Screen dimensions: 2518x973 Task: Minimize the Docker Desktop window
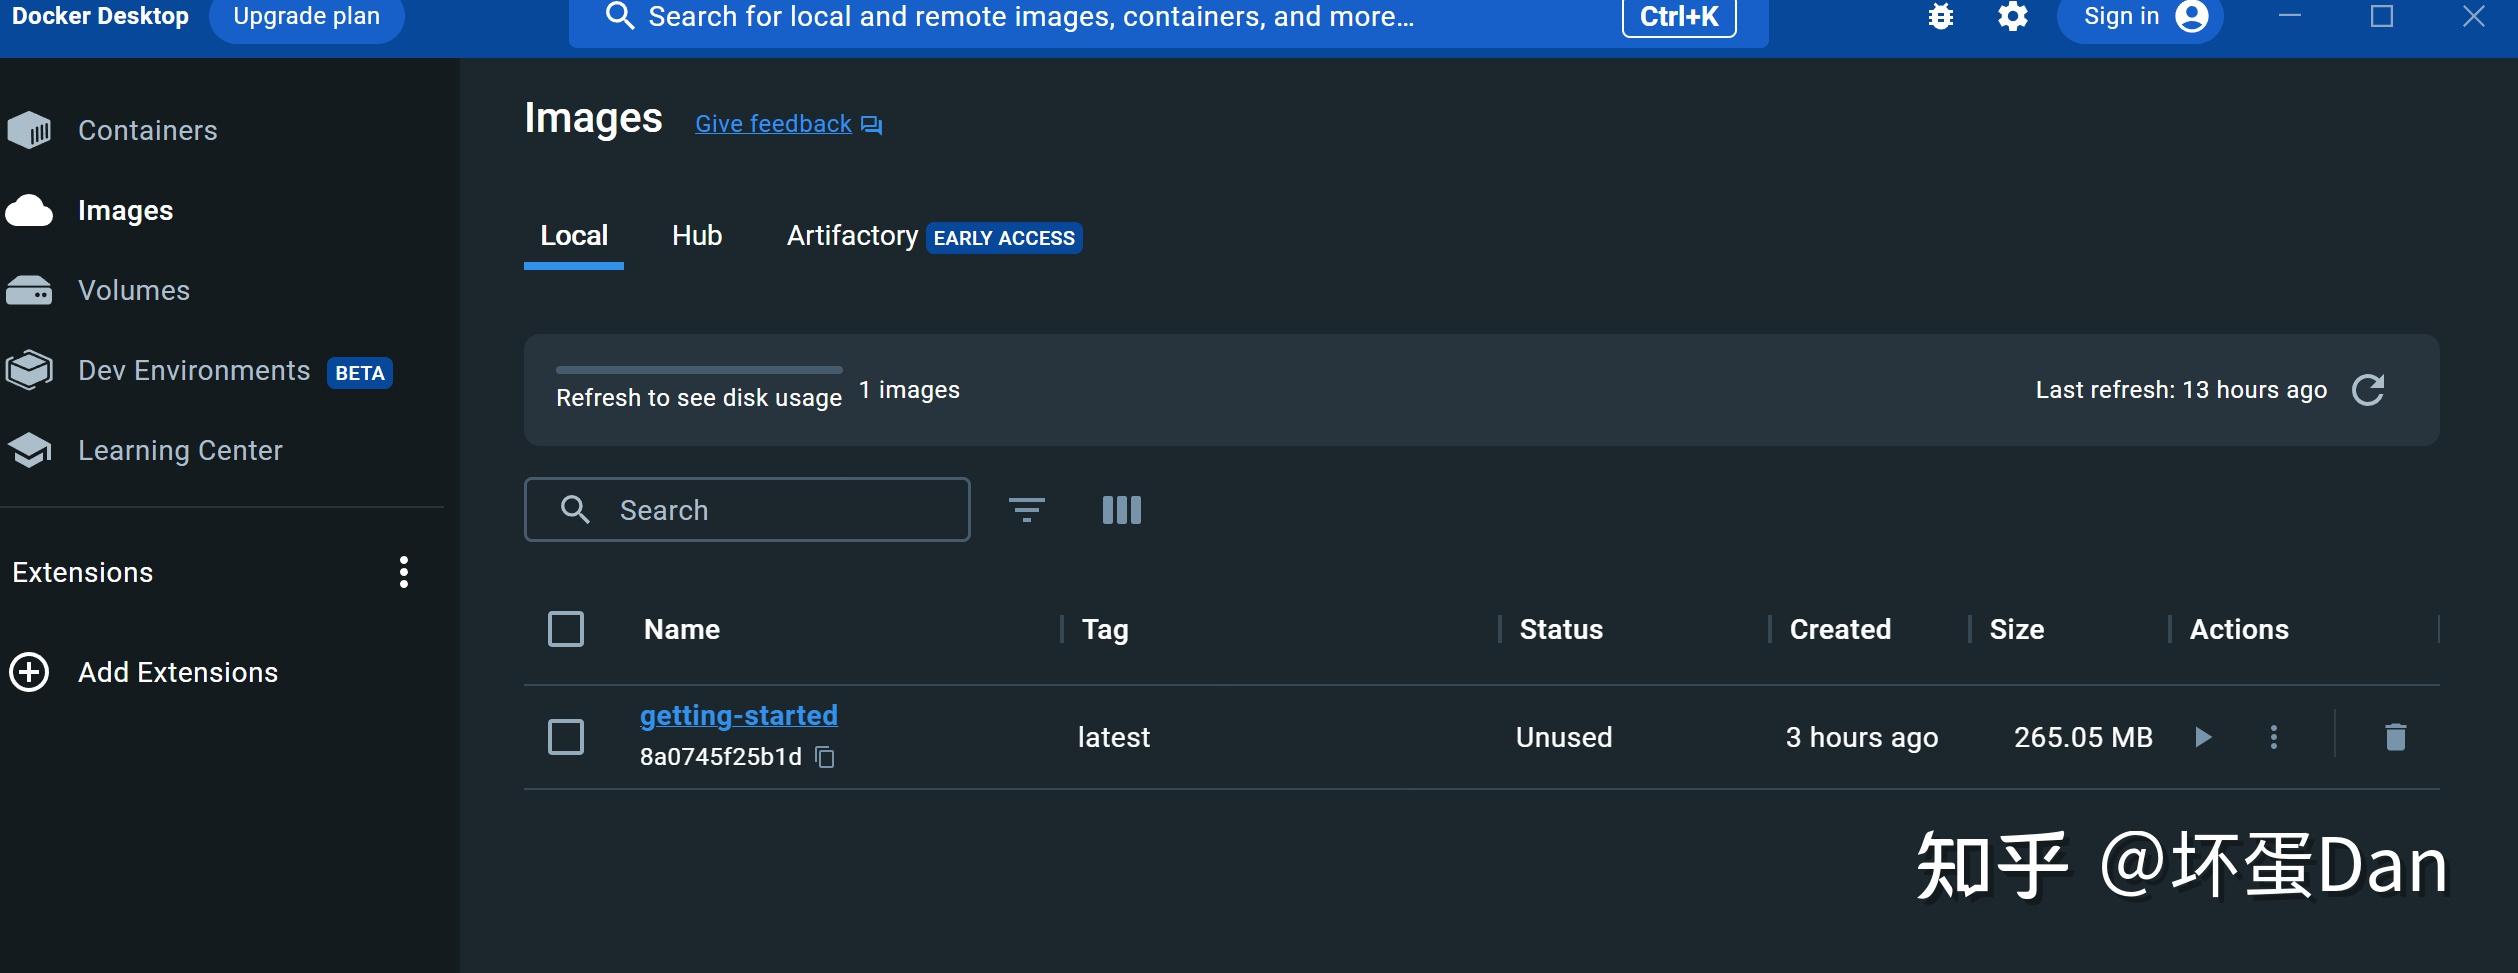[x=2290, y=16]
